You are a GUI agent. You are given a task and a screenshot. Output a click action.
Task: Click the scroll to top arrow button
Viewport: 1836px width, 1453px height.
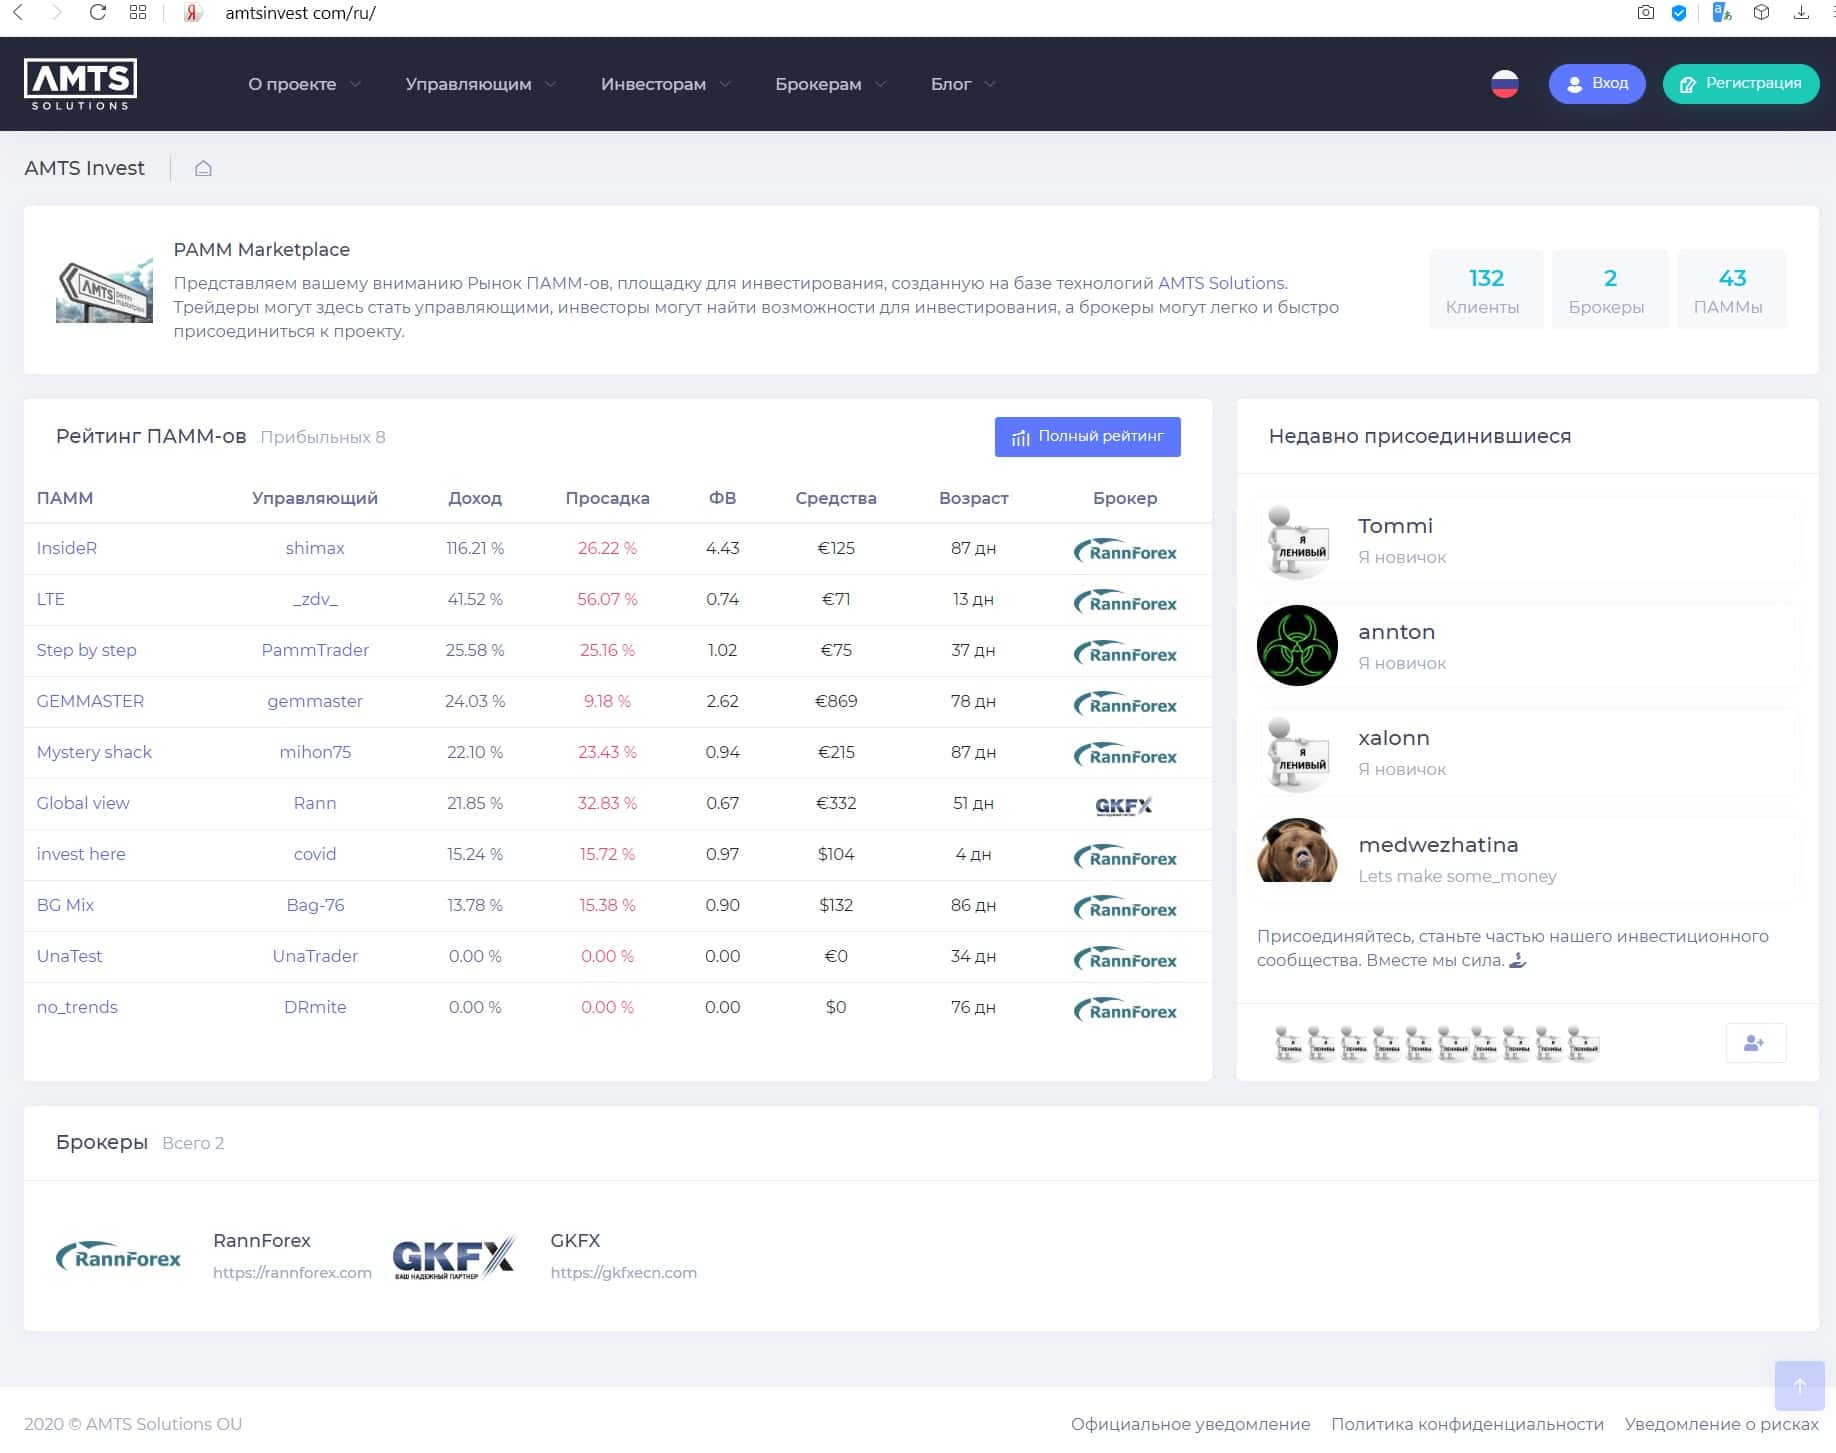tap(1798, 1386)
